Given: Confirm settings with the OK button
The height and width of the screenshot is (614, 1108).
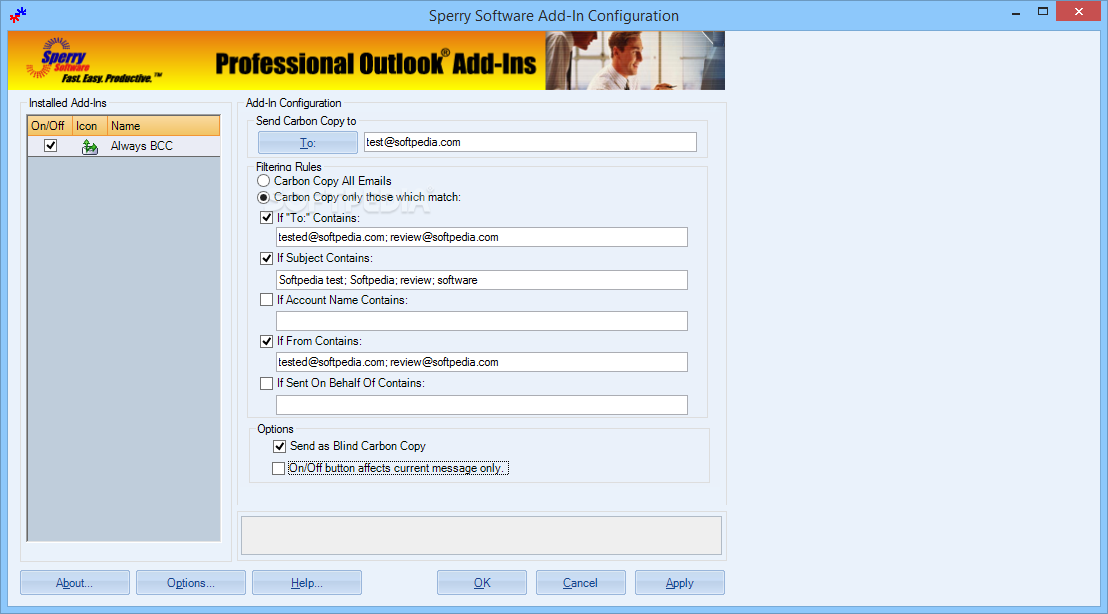Looking at the screenshot, I should tap(482, 583).
